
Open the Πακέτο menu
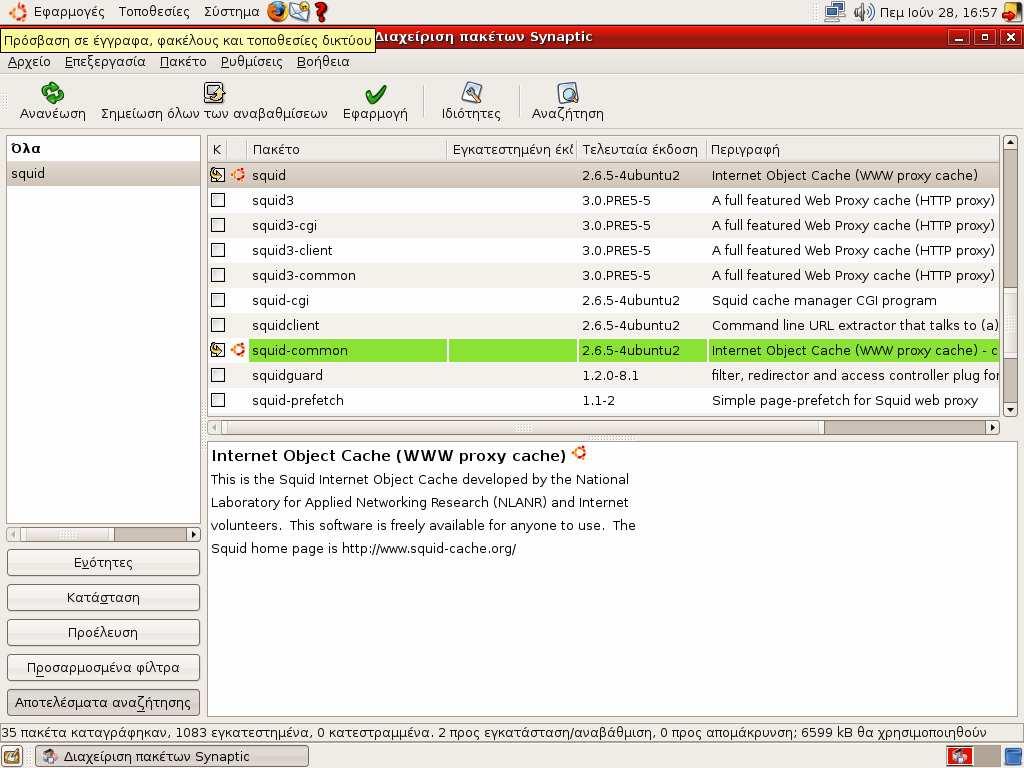tap(183, 61)
